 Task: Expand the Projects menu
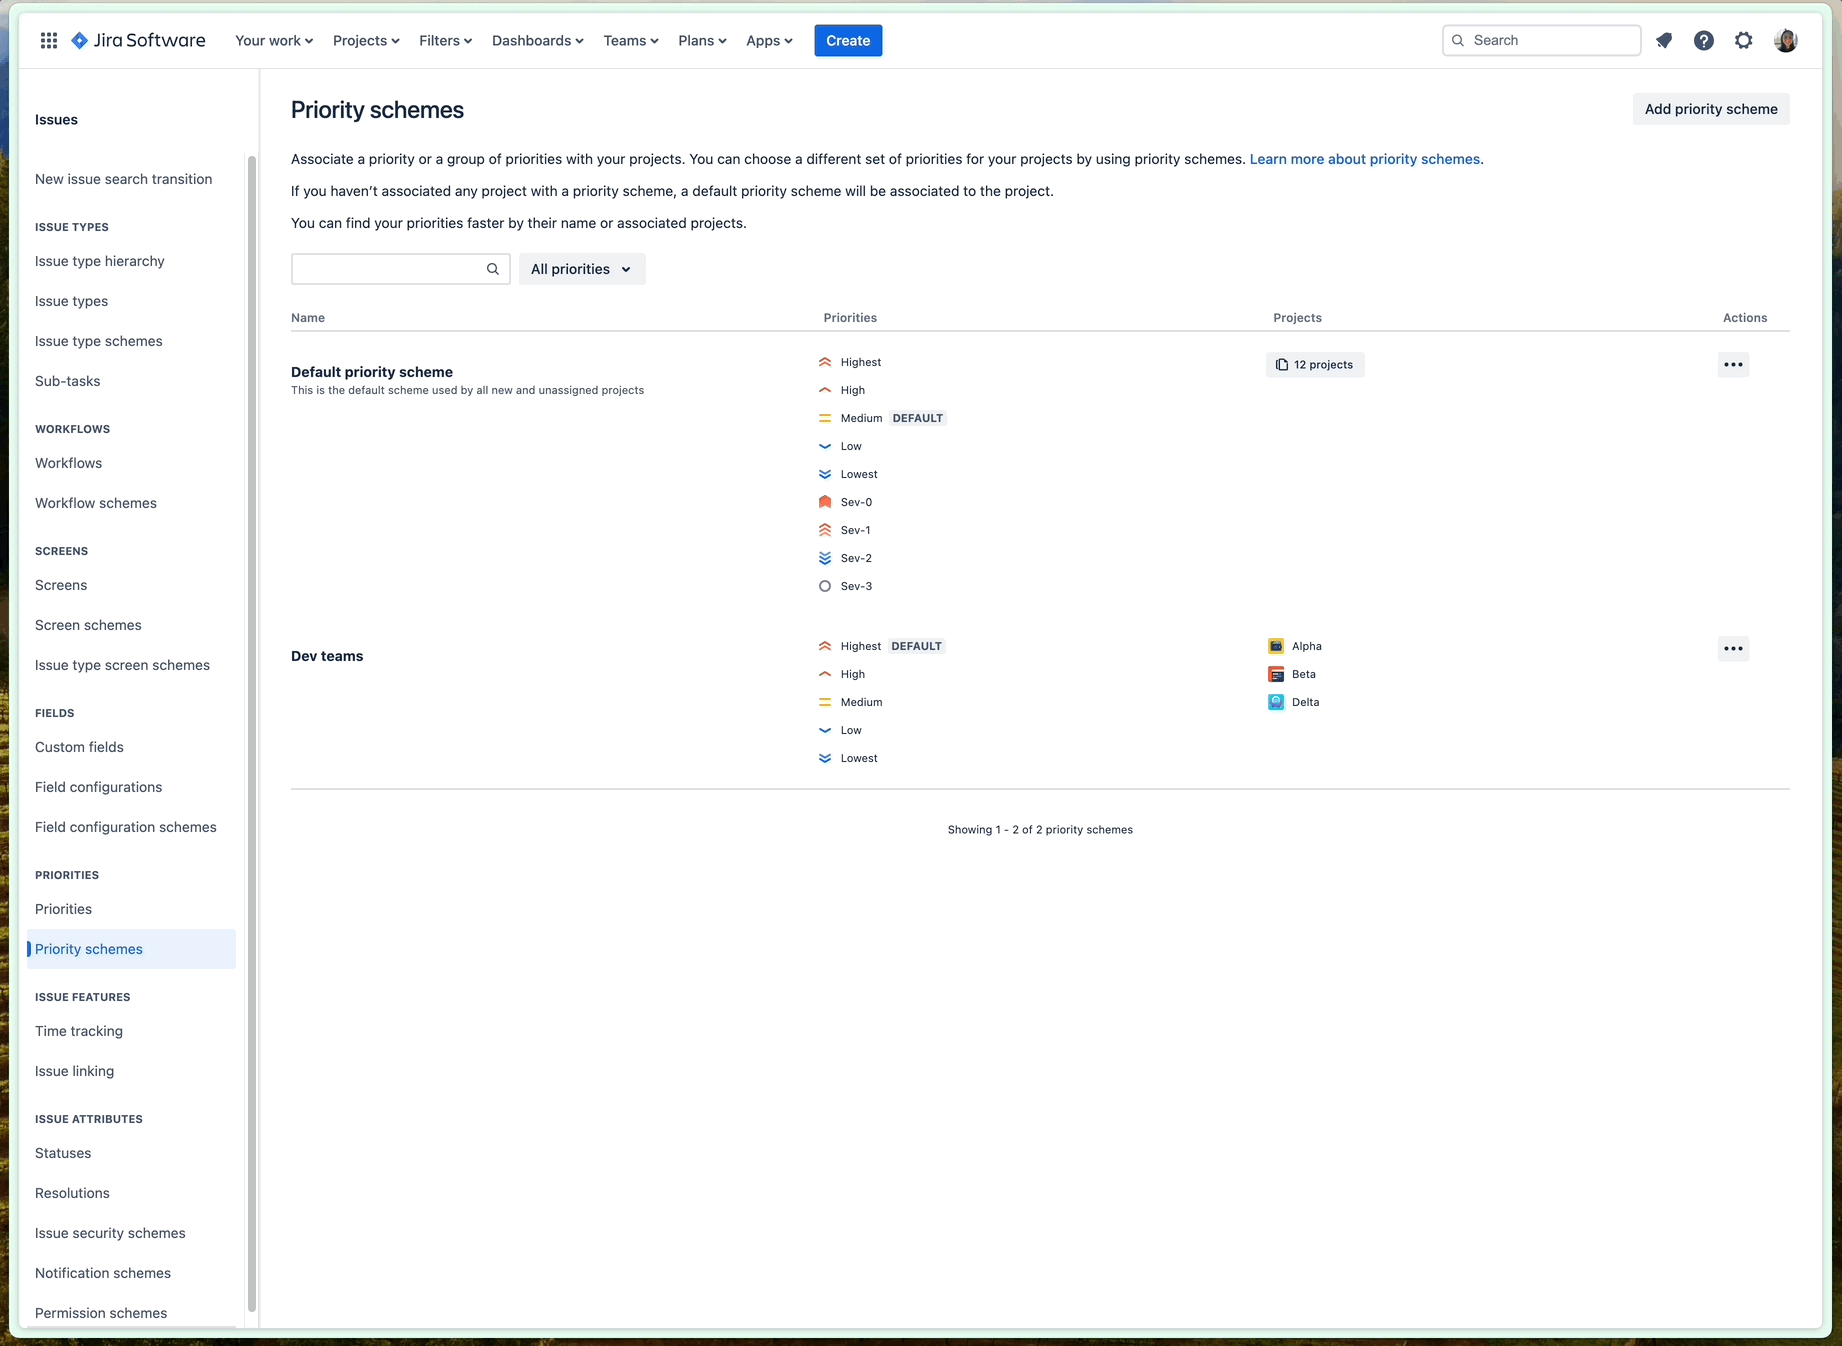point(366,40)
